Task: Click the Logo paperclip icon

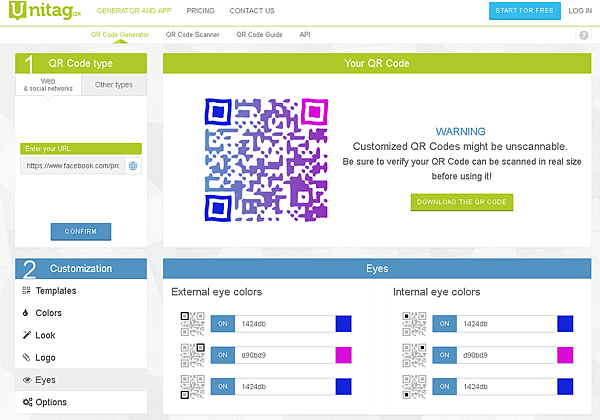Action: (26, 357)
